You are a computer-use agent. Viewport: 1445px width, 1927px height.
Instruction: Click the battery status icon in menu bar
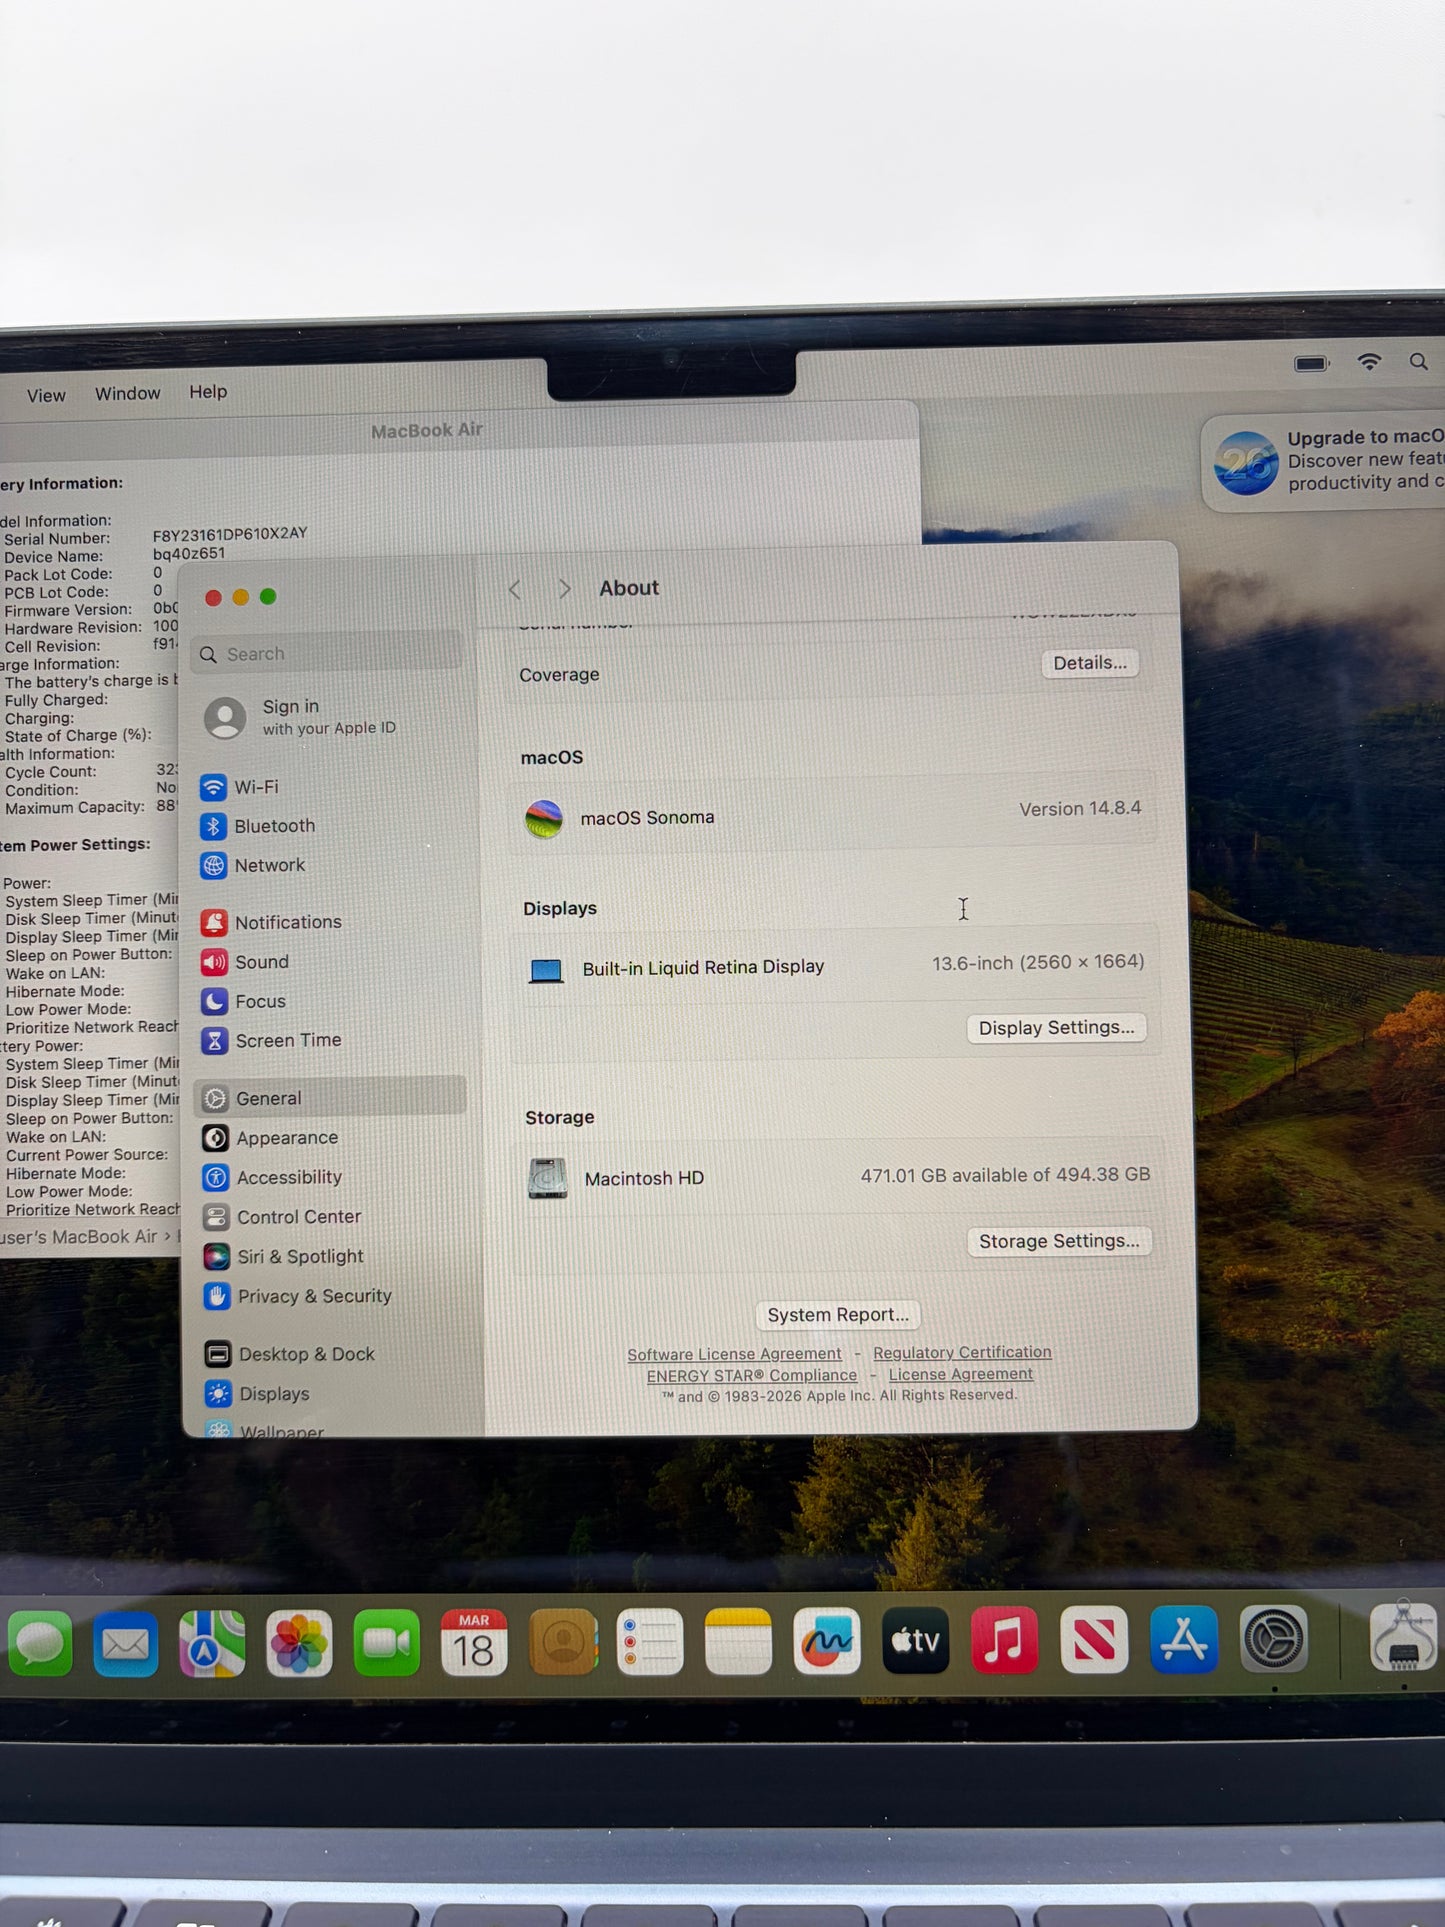(1312, 363)
